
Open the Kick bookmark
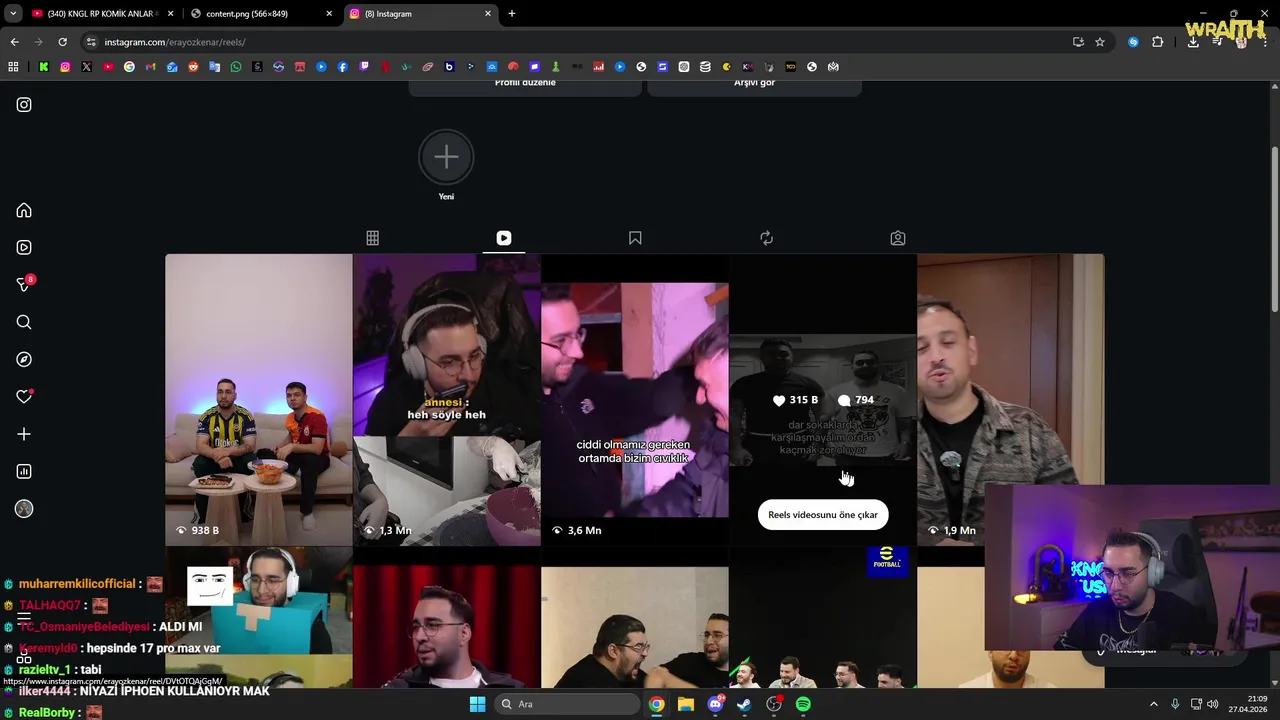click(44, 67)
